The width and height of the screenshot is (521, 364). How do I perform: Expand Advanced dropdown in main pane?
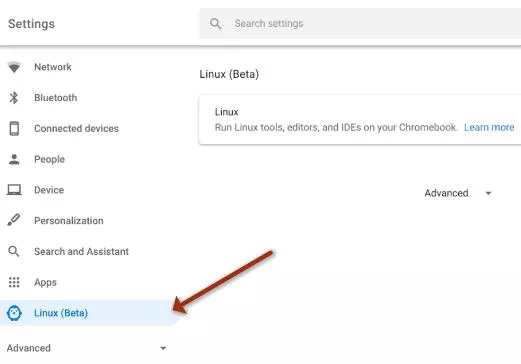[x=489, y=193]
